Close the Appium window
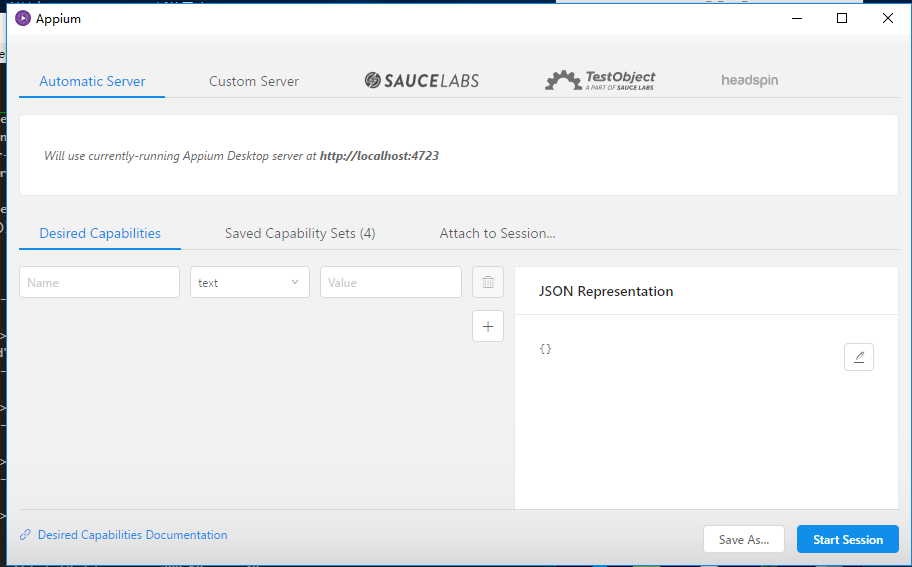Viewport: 912px width, 567px height. click(x=888, y=19)
